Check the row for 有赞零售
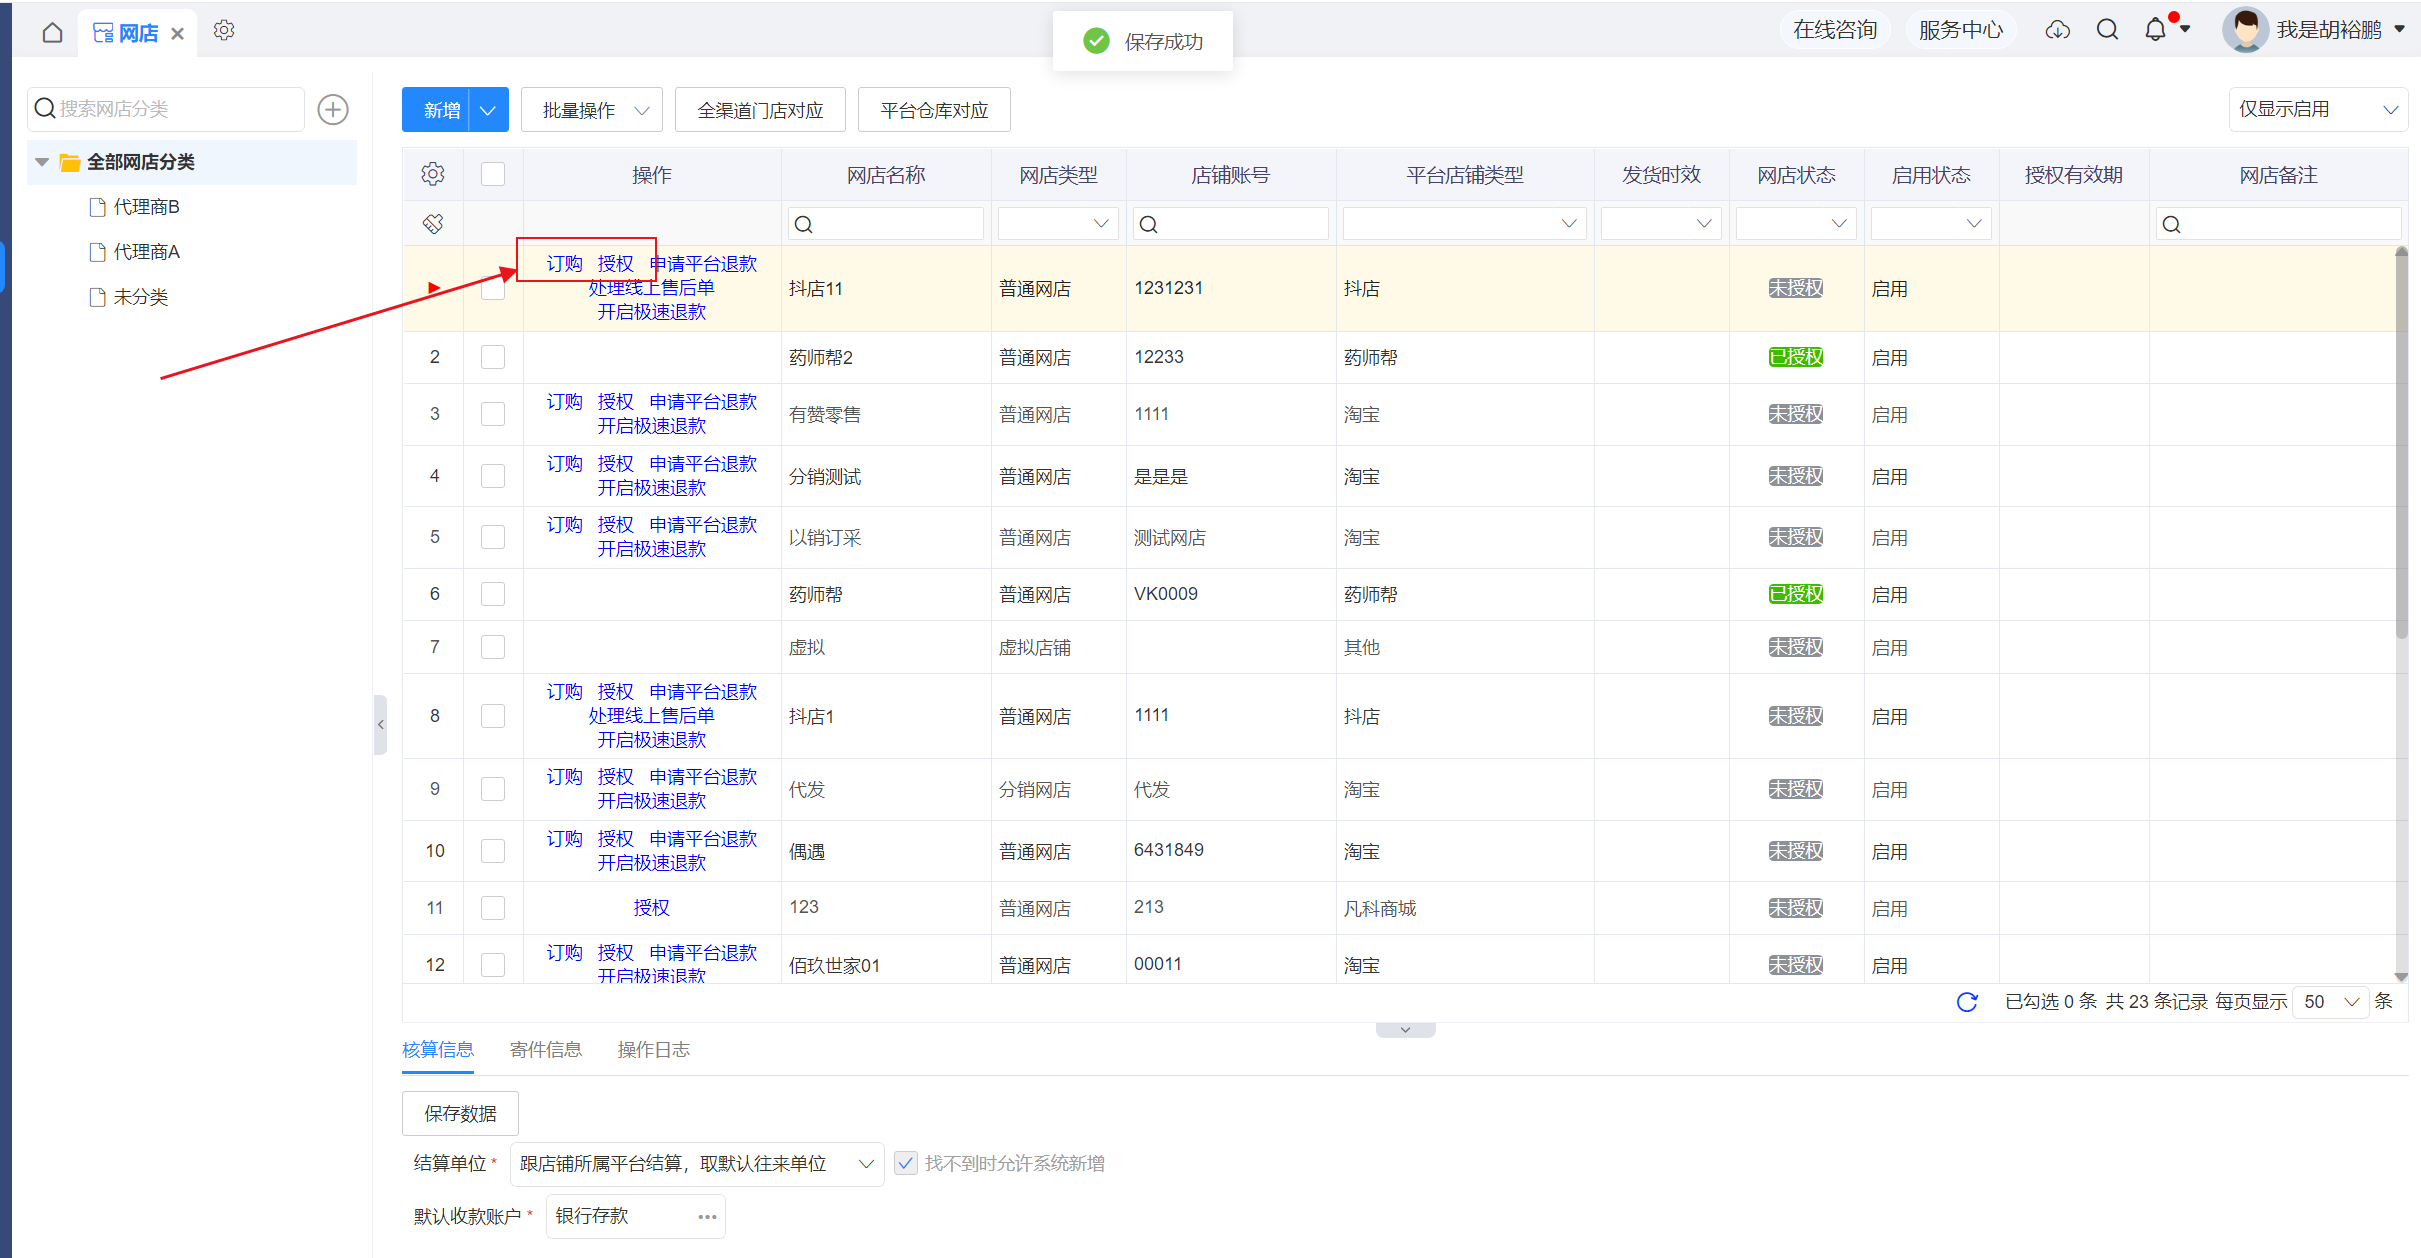This screenshot has height=1258, width=2421. click(x=493, y=414)
